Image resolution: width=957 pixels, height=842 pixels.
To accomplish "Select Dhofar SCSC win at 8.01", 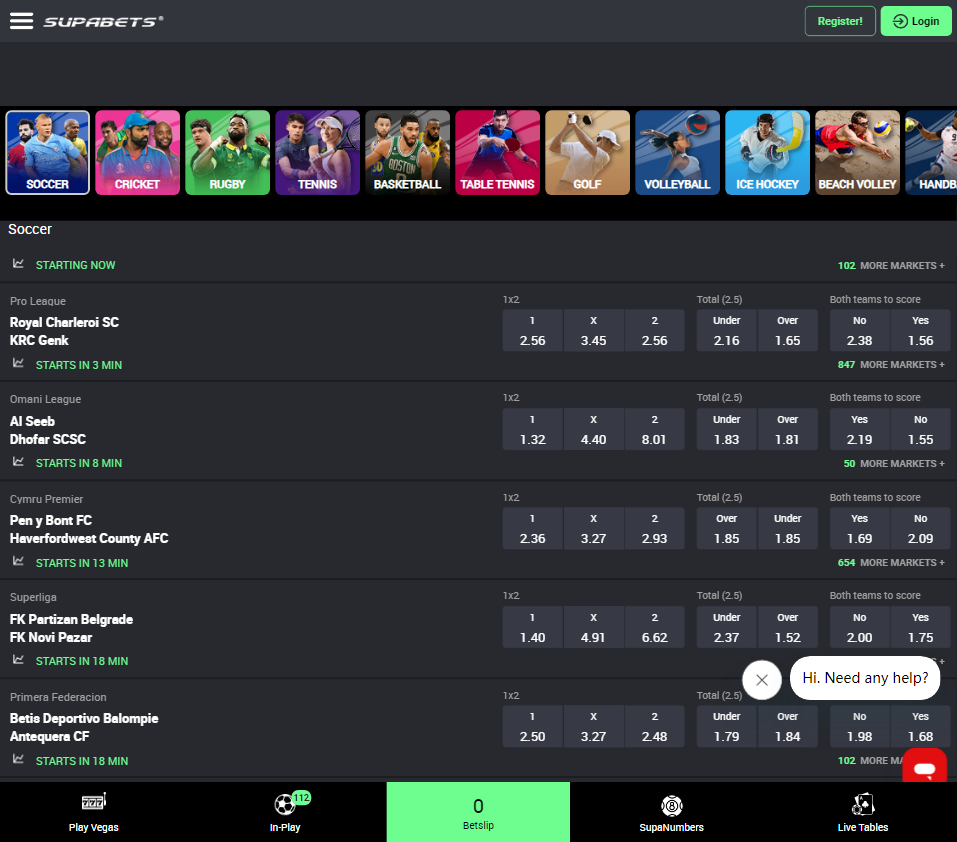I will pos(654,430).
